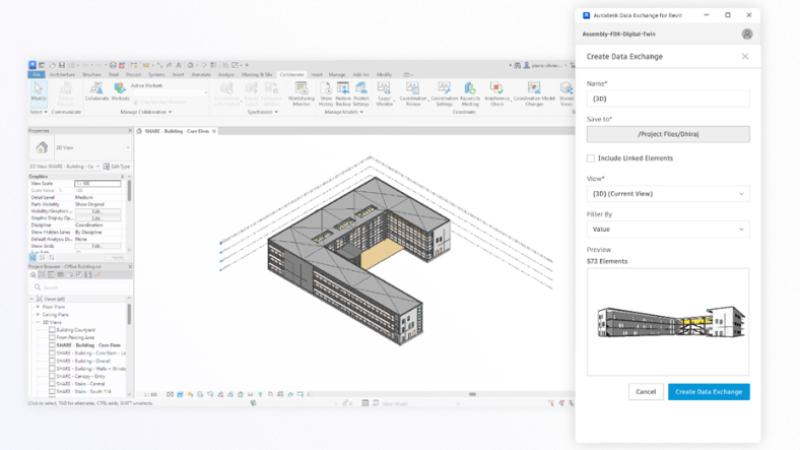
Task: Click the Modify tool in ribbon
Action: 38,93
